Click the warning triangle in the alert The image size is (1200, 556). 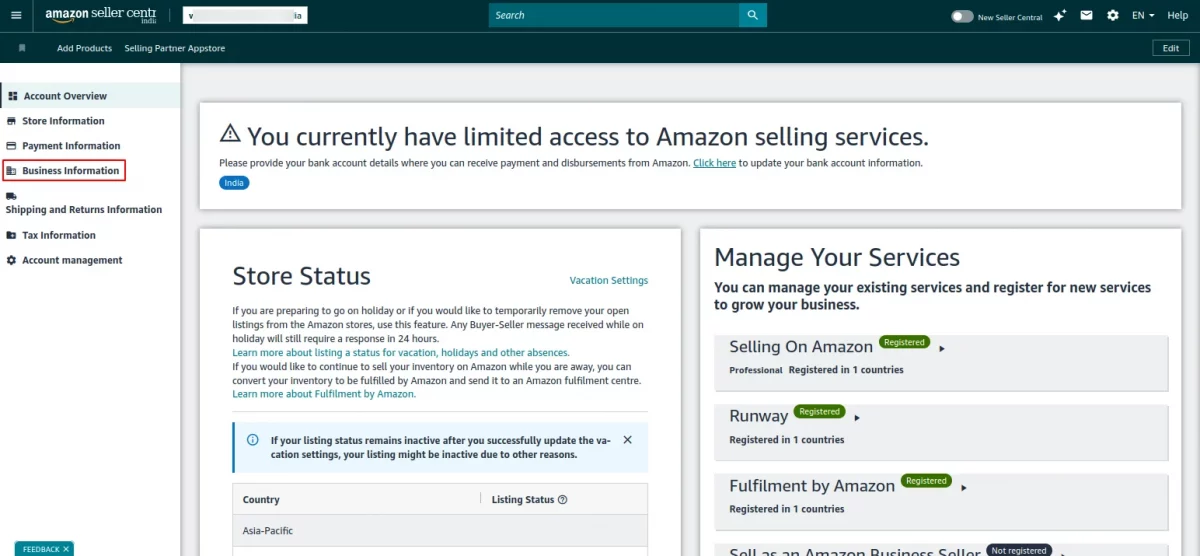pos(230,134)
